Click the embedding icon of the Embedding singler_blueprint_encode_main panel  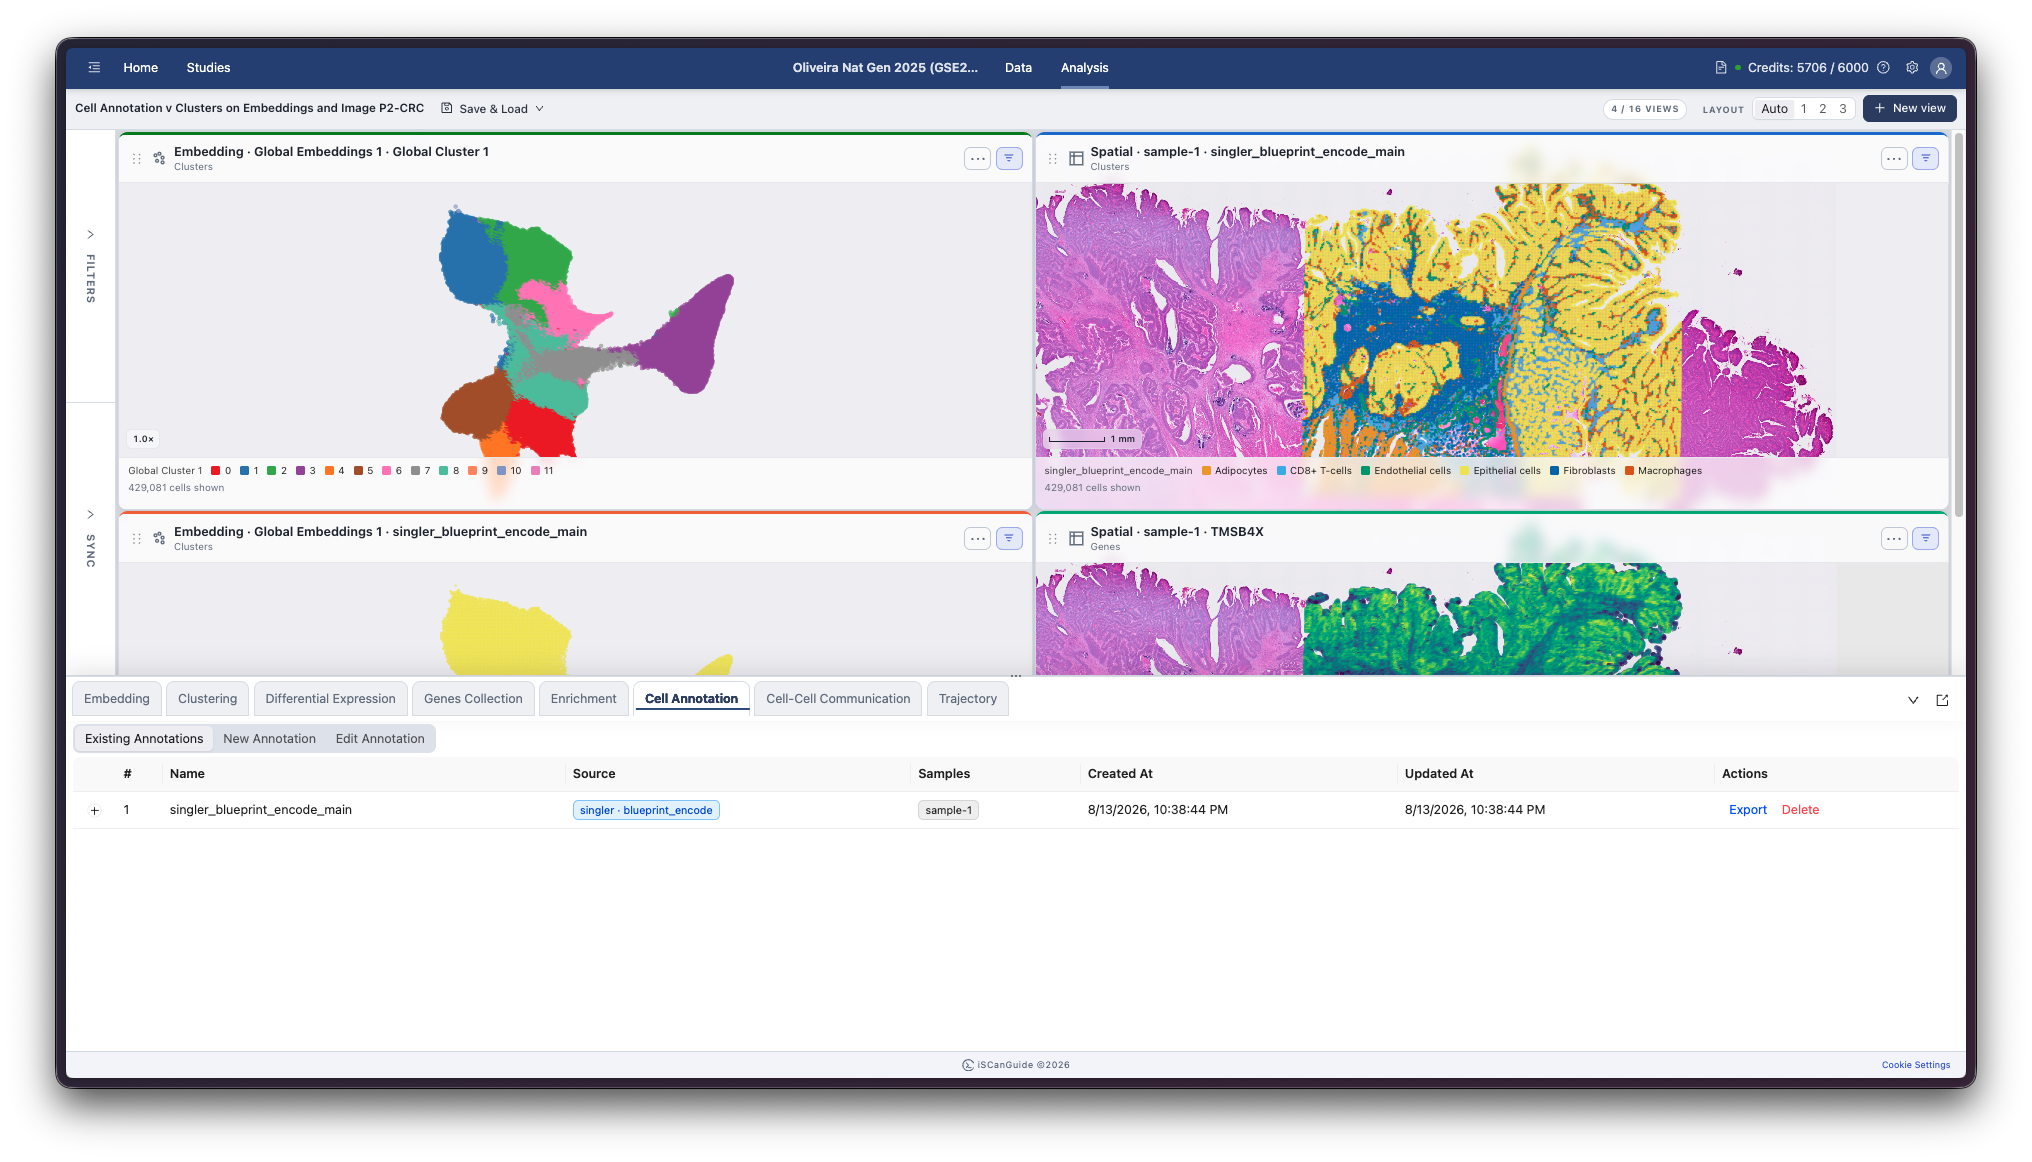pyautogui.click(x=159, y=538)
